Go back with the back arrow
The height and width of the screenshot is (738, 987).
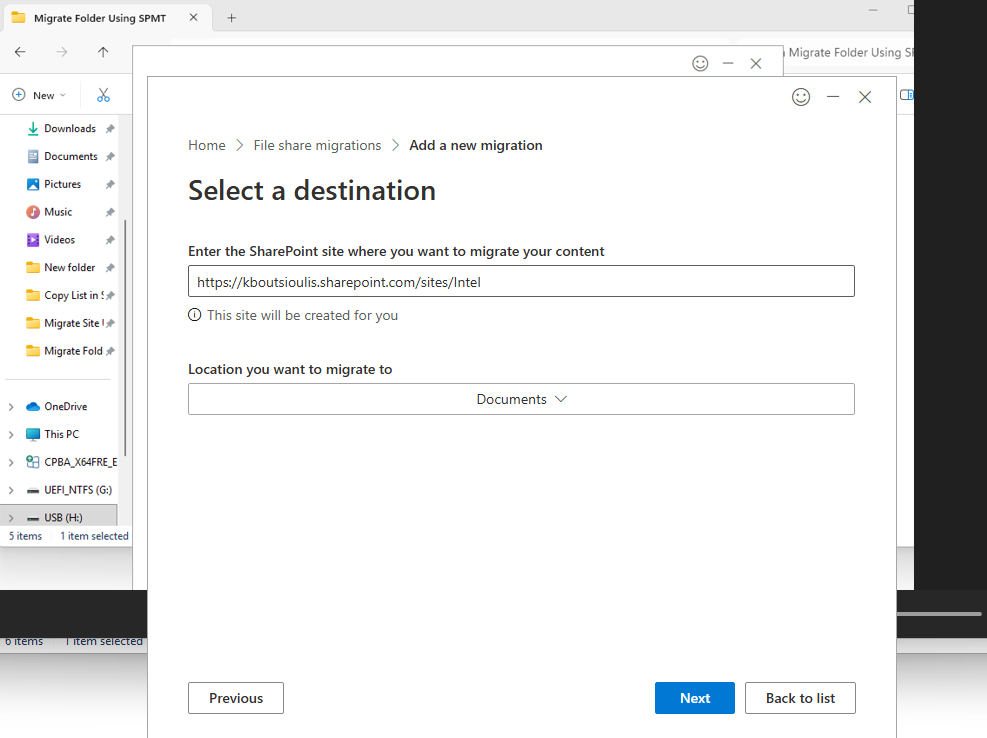(x=20, y=52)
